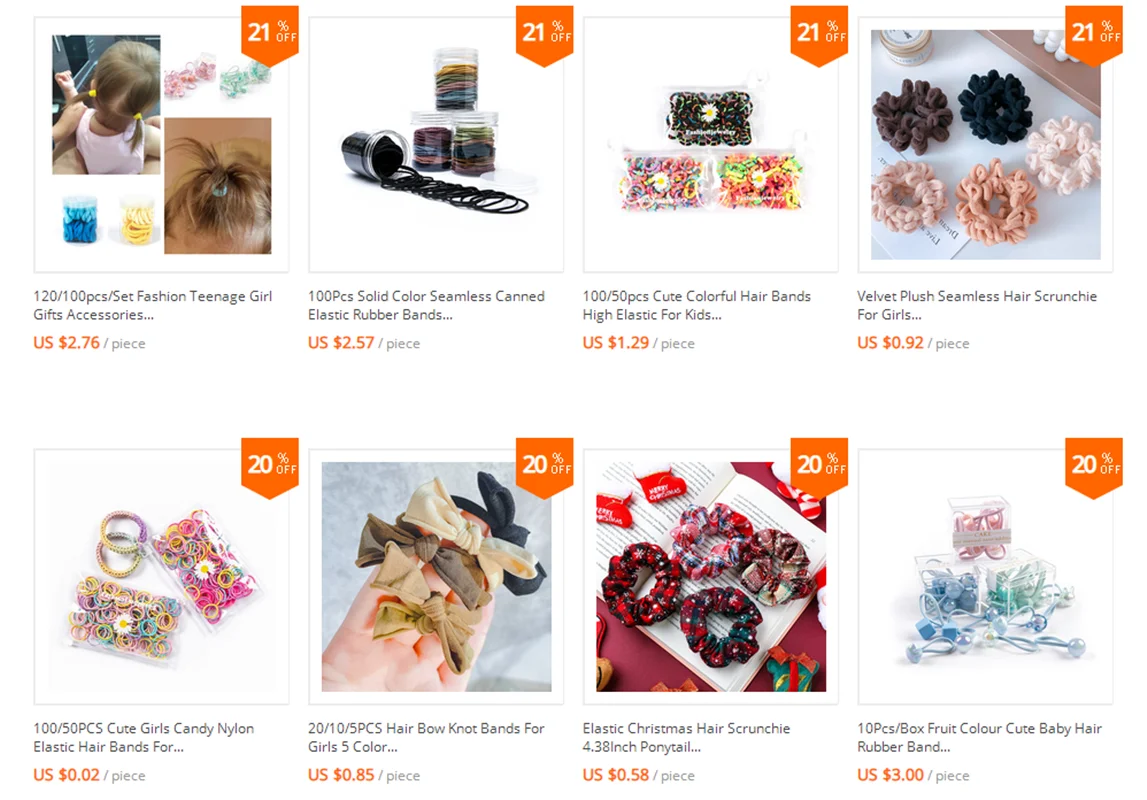This screenshot has height=800, width=1147.
Task: Click the Velvet Plush Seamless Hair Scrunchie title
Action: coord(977,306)
